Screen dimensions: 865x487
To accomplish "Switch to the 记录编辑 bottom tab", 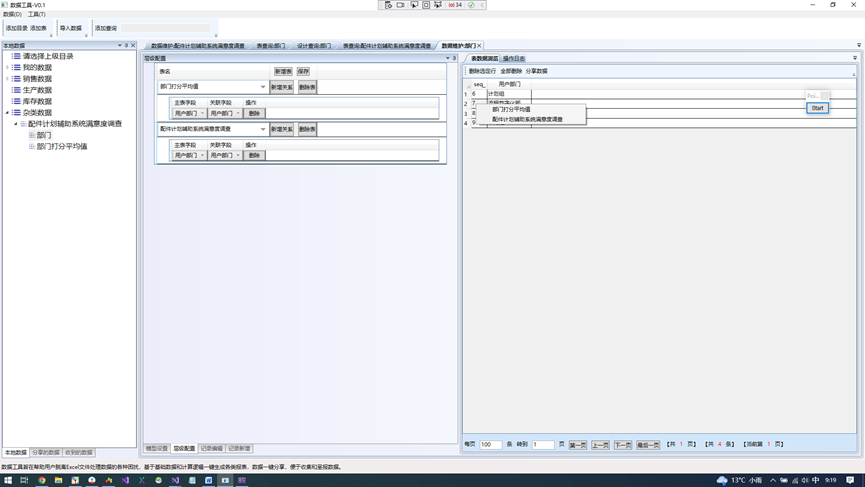I will click(x=211, y=448).
